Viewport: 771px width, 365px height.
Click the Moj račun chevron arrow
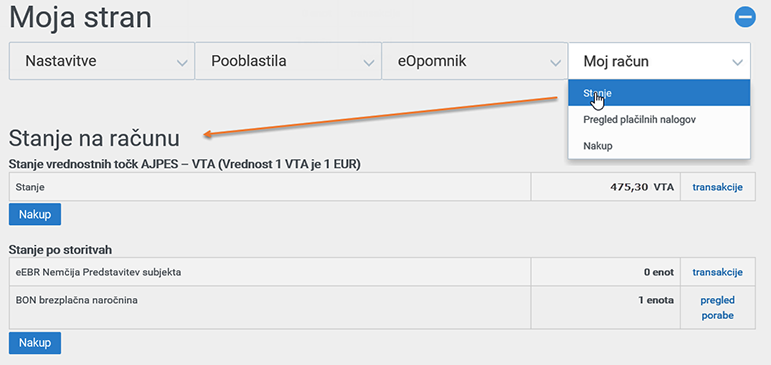pos(737,62)
